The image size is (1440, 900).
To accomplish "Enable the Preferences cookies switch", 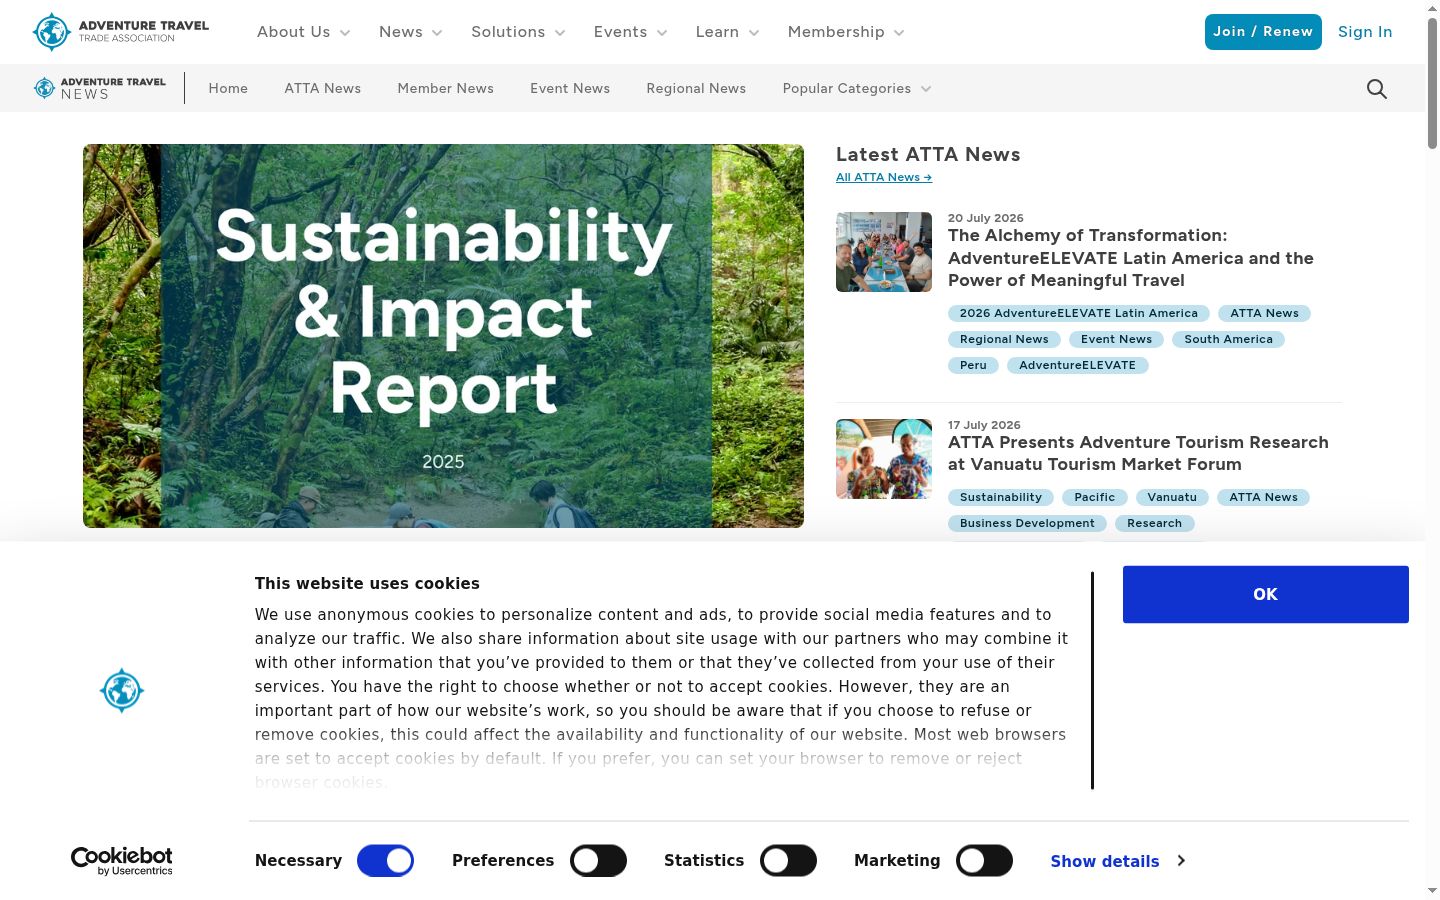I will 598,860.
